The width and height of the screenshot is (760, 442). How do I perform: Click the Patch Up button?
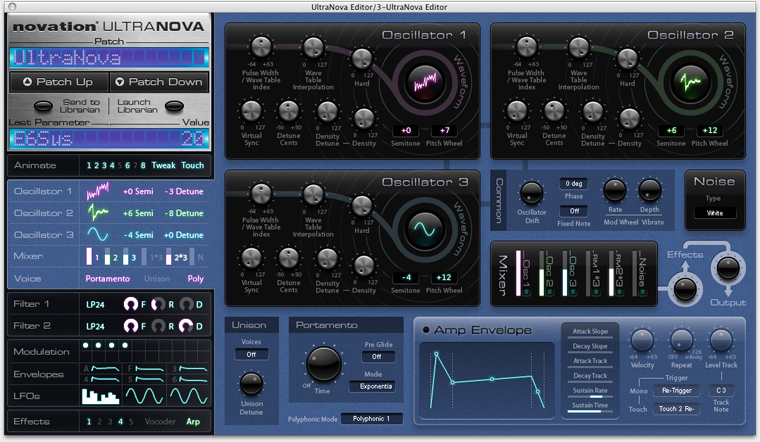(59, 82)
